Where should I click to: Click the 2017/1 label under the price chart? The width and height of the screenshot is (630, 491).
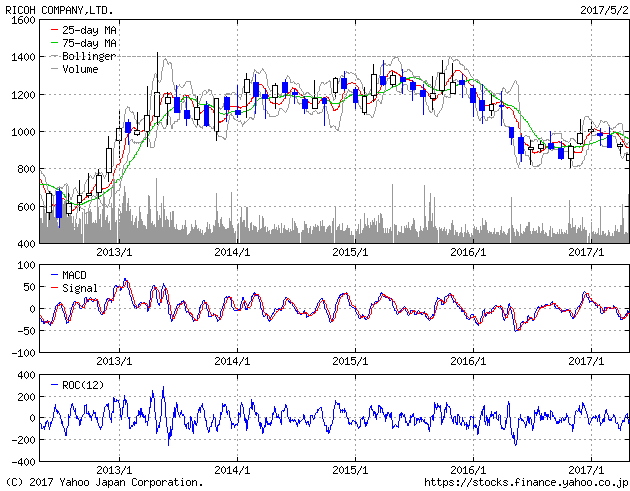586,253
